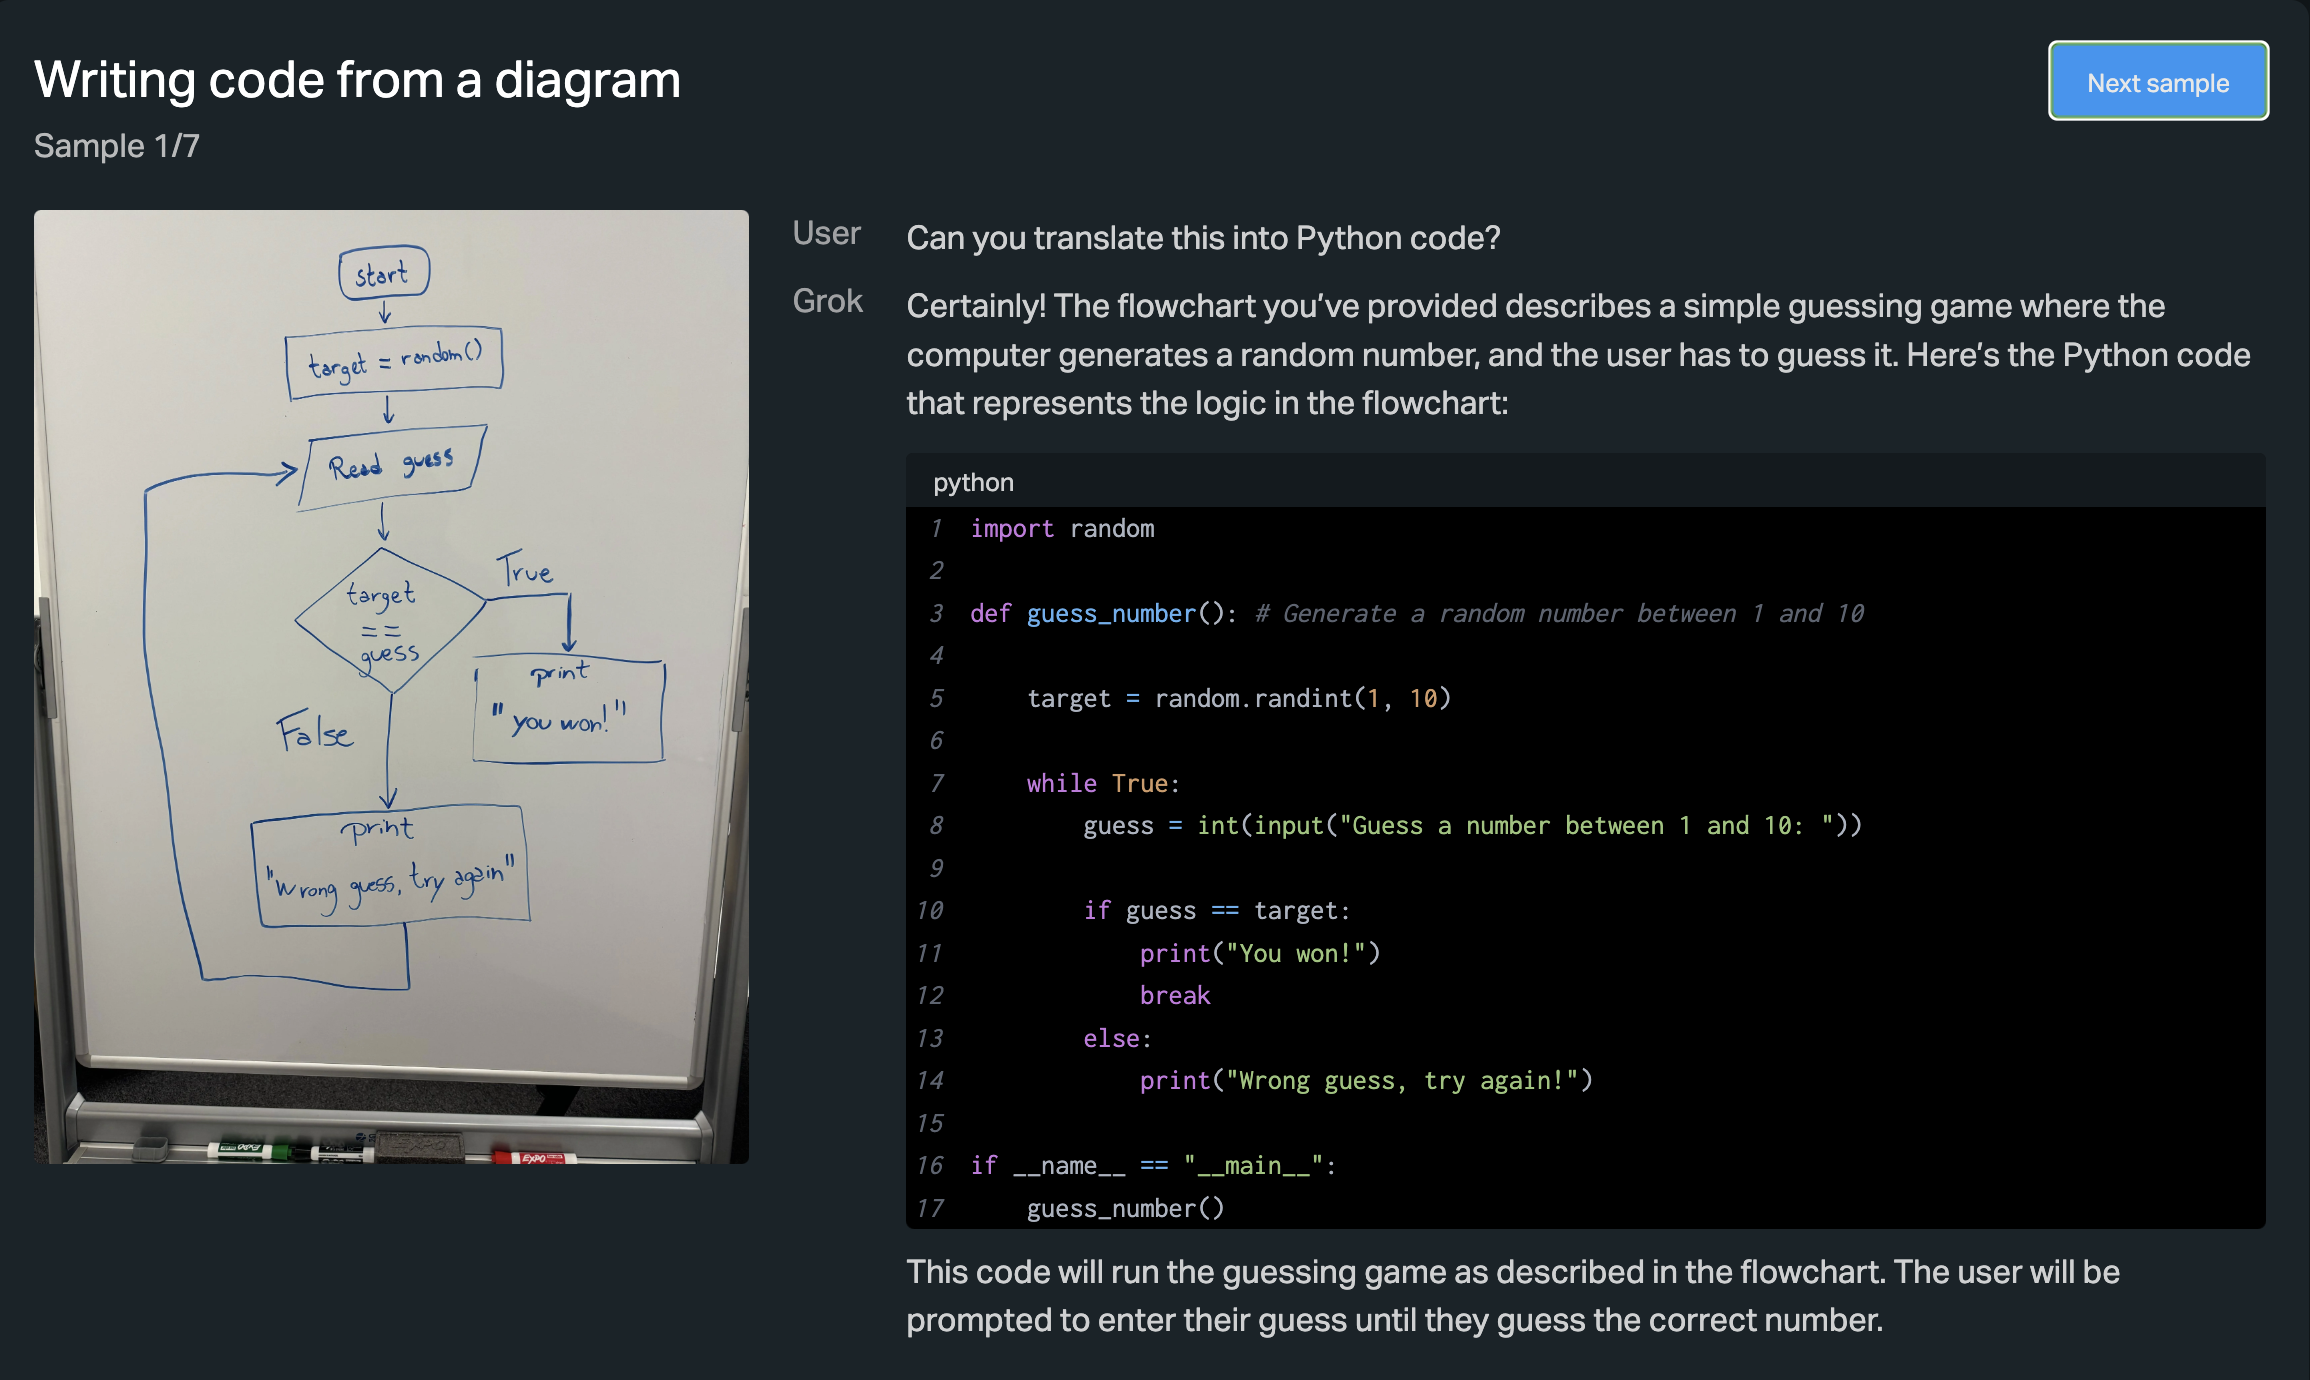2310x1380 pixels.
Task: Click the 'target == guess' diamond in the flowchart
Action: pos(388,621)
